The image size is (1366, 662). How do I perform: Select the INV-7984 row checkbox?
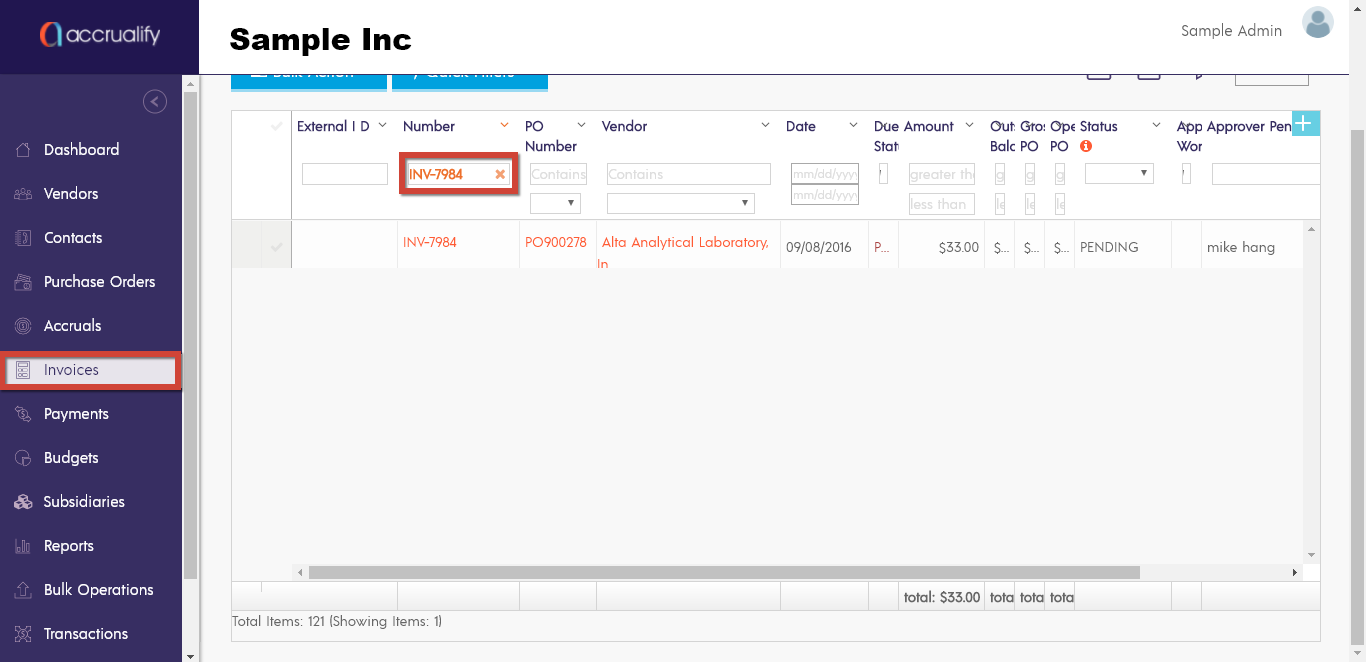277,247
